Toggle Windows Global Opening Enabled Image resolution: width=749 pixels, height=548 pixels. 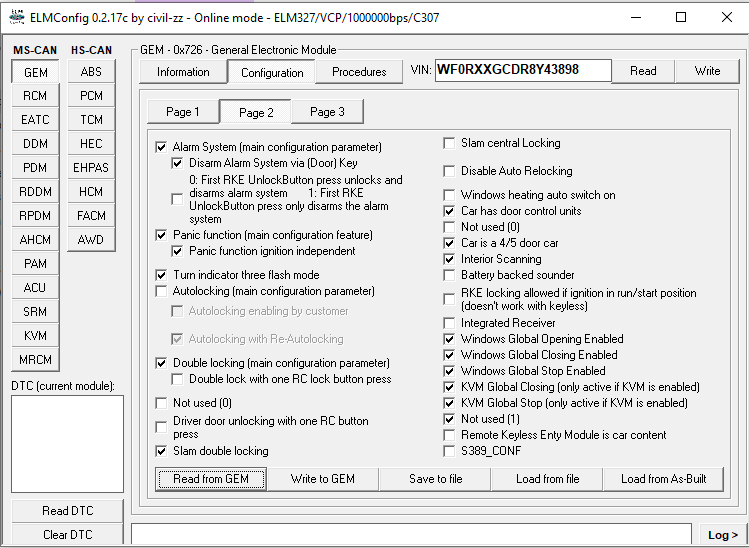click(450, 339)
